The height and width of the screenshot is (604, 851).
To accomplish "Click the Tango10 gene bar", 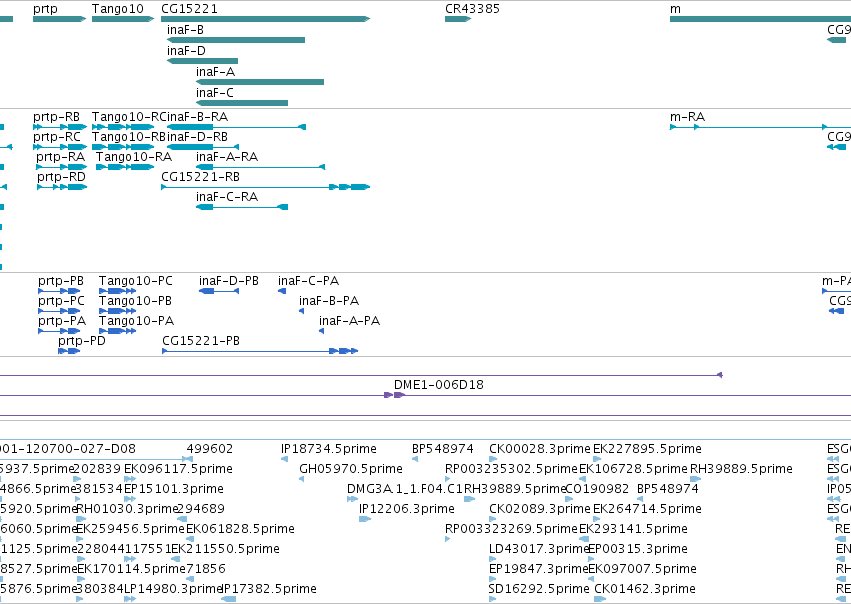I will point(123,19).
